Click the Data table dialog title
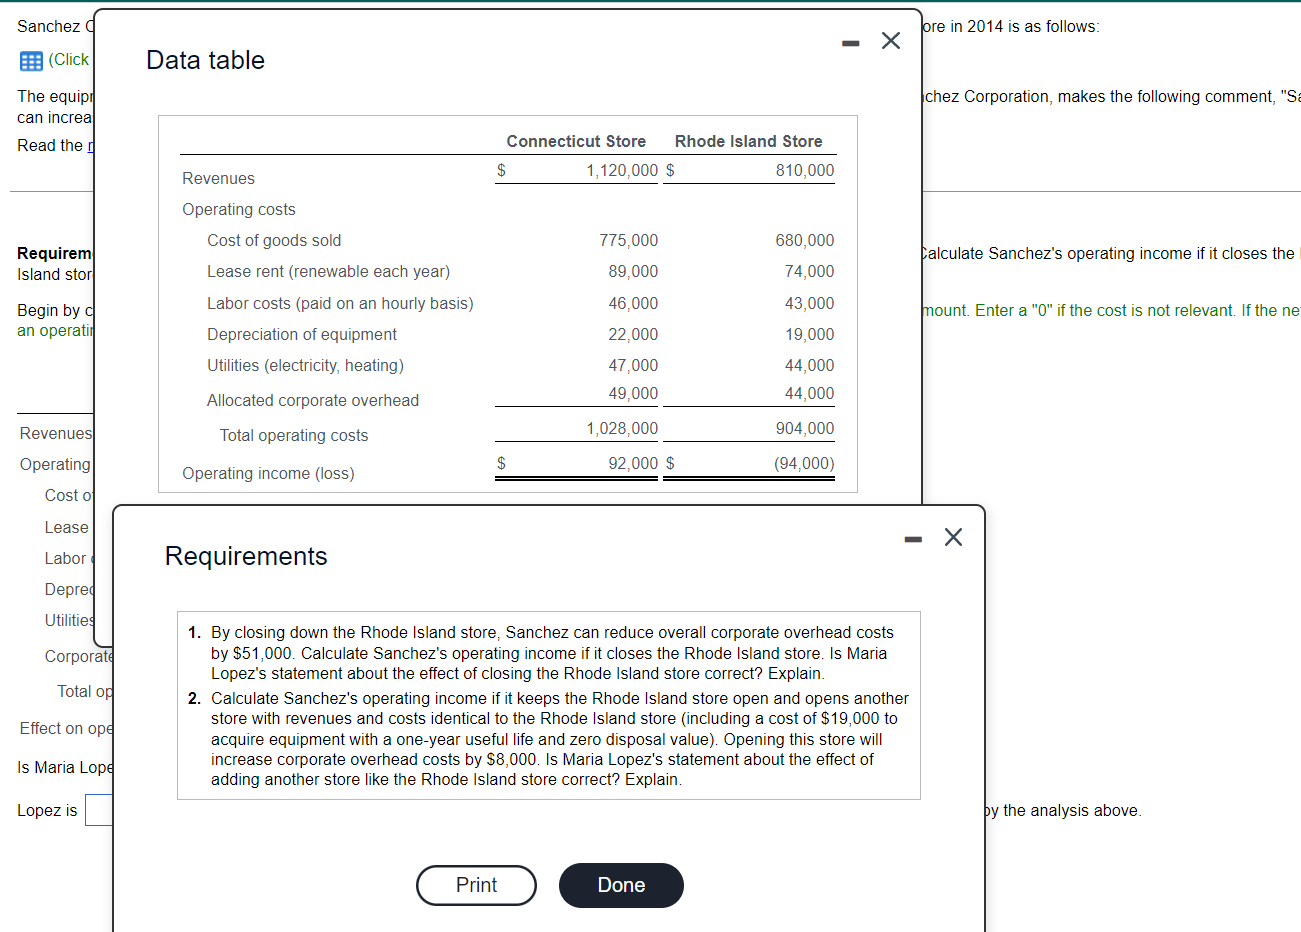This screenshot has height=932, width=1301. (205, 60)
